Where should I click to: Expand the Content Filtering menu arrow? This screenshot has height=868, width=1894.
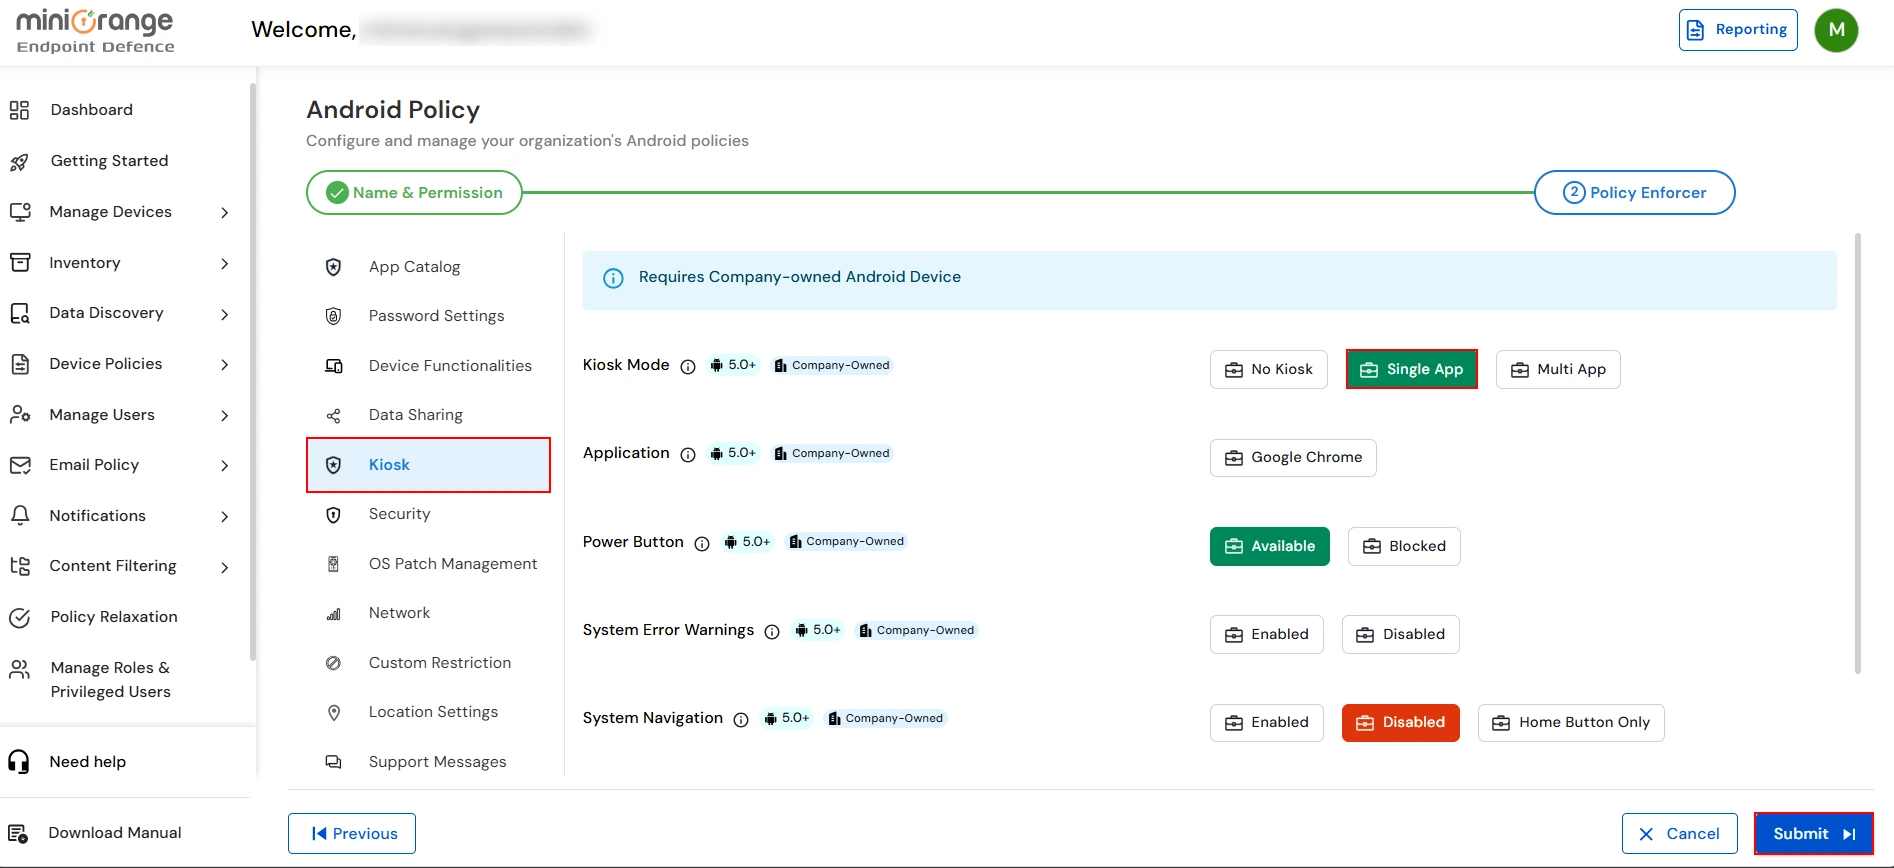[224, 567]
